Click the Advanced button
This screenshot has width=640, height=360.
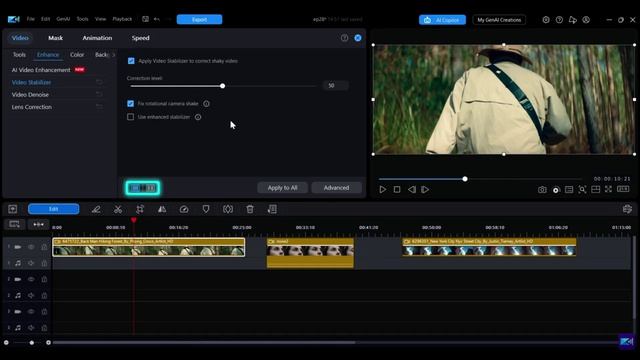[336, 188]
